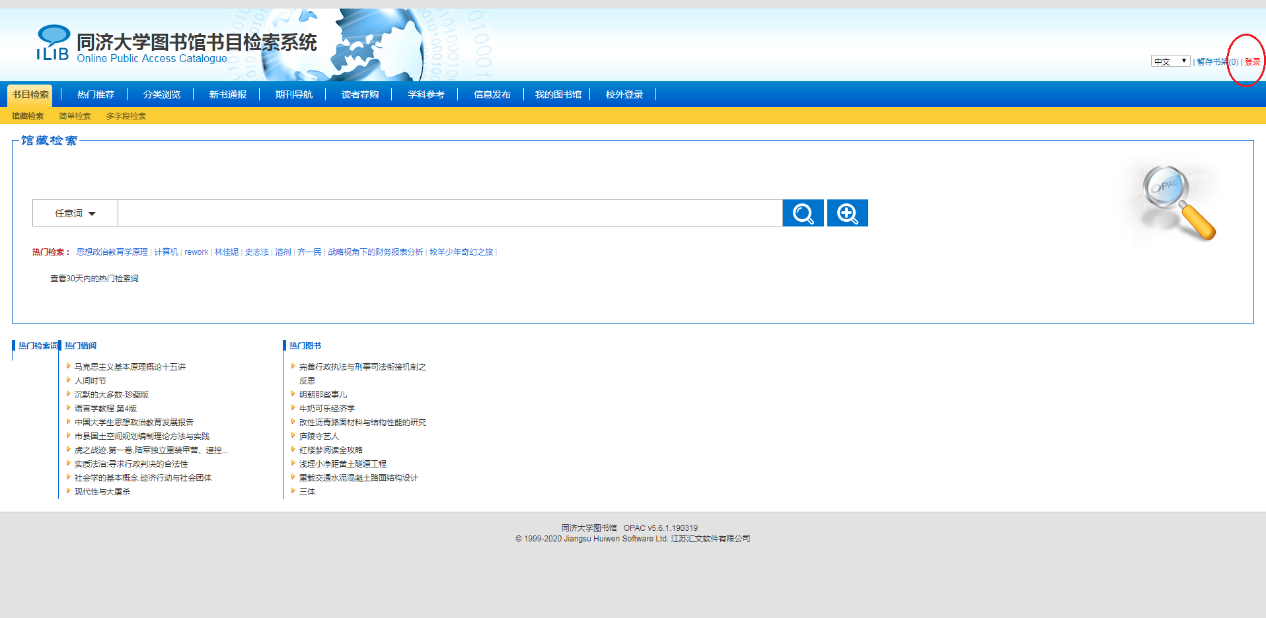The image size is (1266, 618).
Task: Click the 登录 login link
Action: tap(1253, 62)
